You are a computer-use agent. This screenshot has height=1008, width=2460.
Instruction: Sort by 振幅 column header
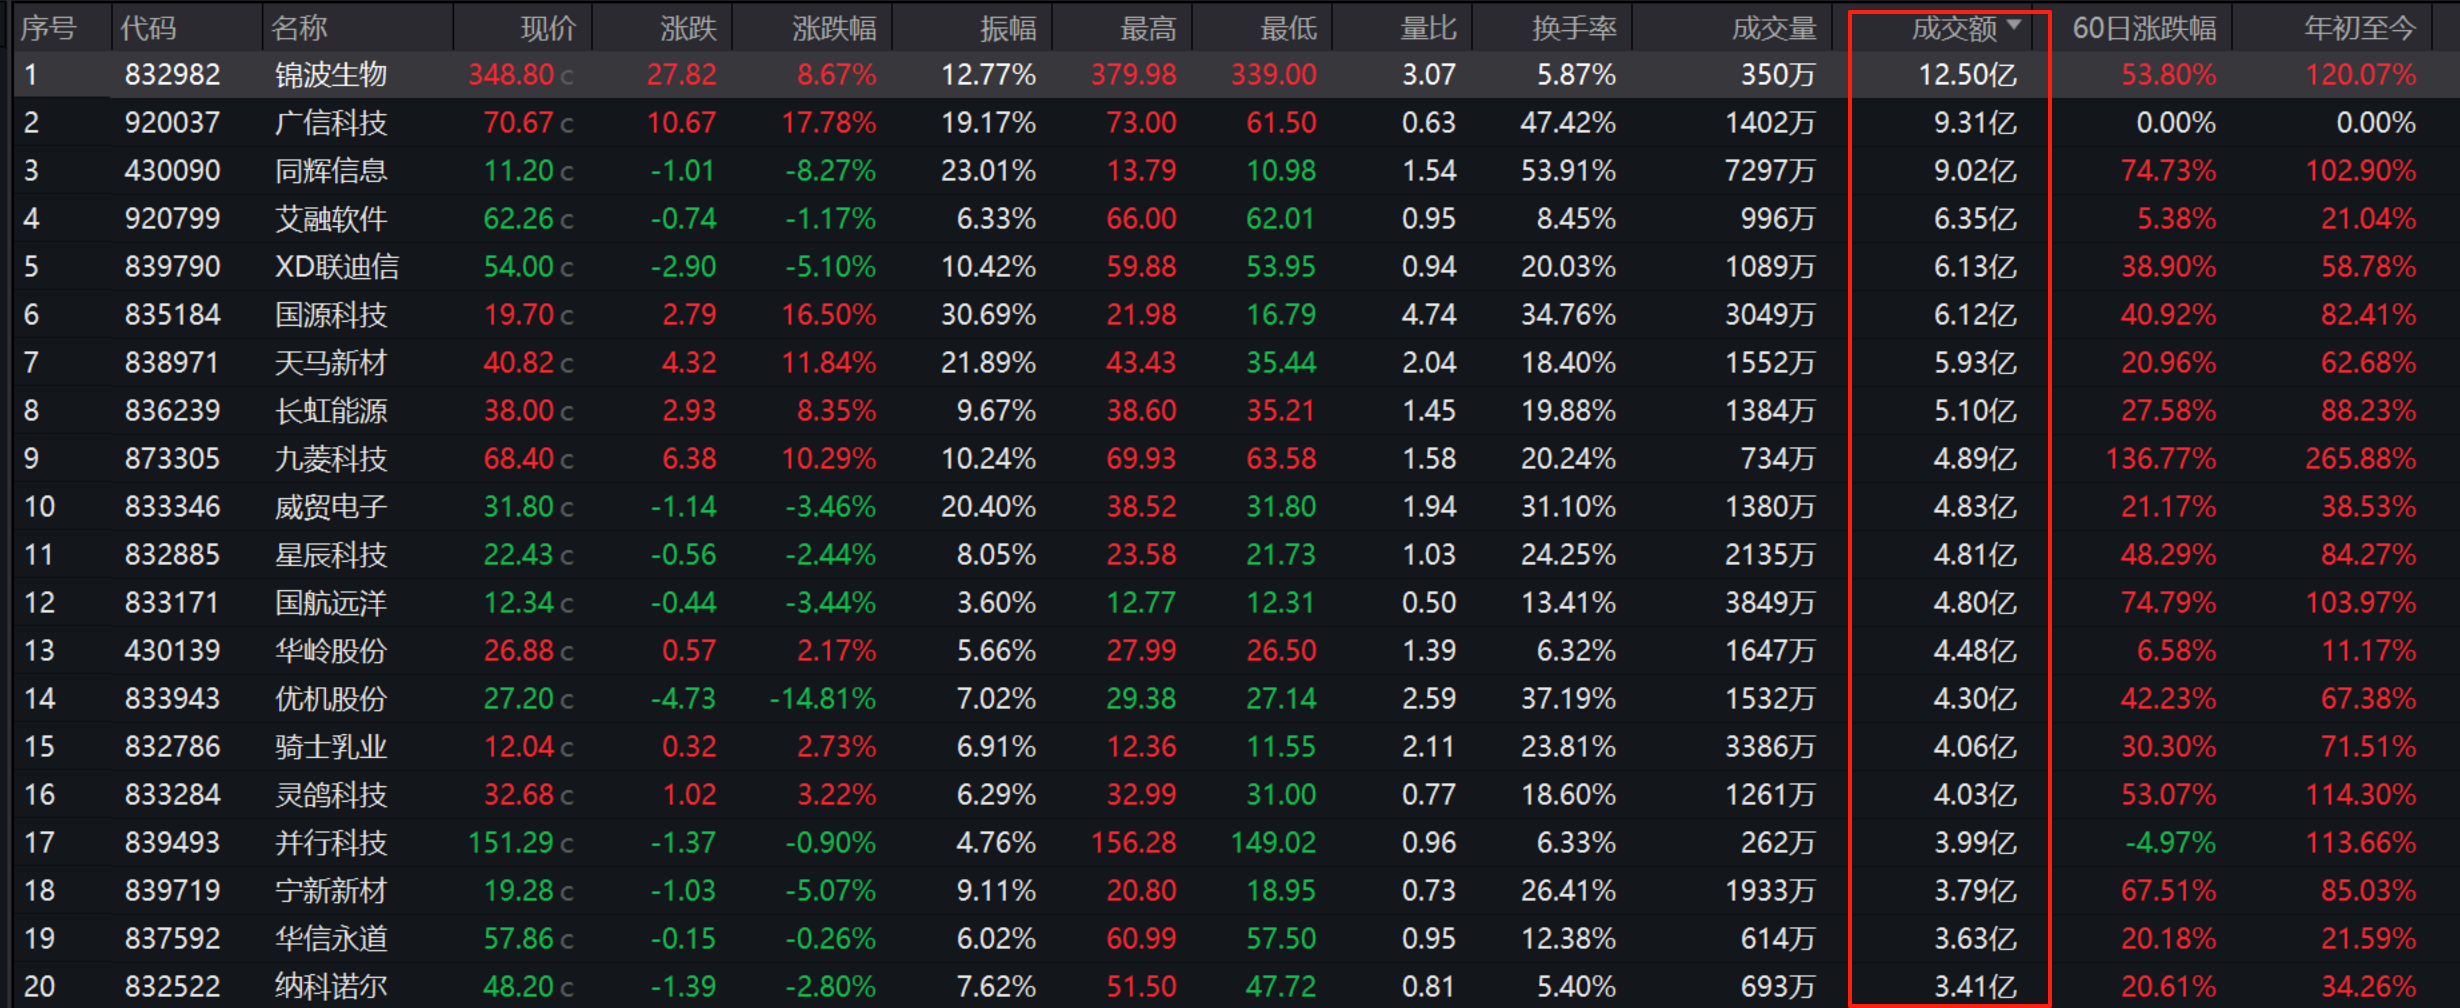click(x=1008, y=28)
